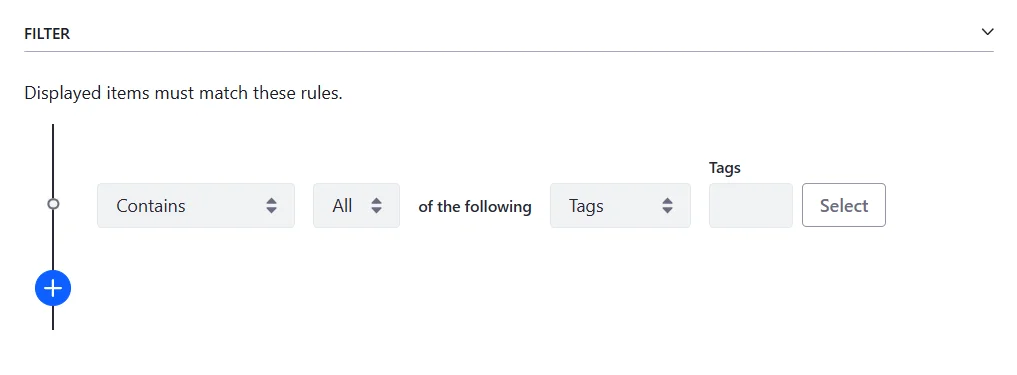
Task: Focus the empty Tags input field
Action: 750,206
